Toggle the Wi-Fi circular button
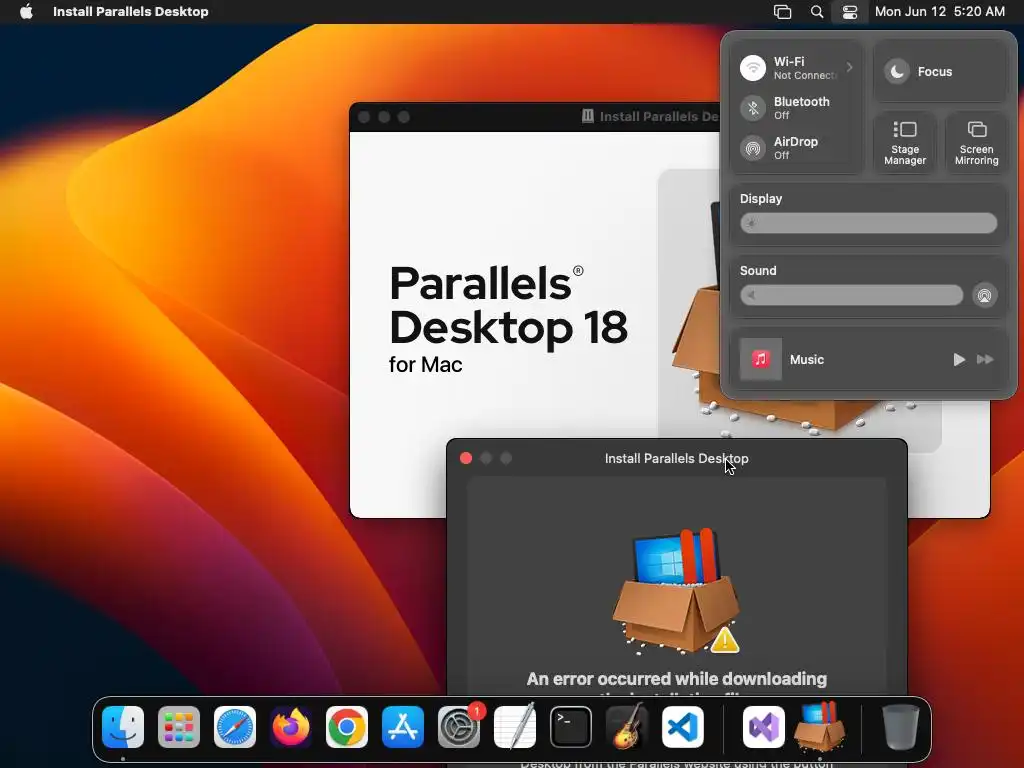 coord(753,68)
